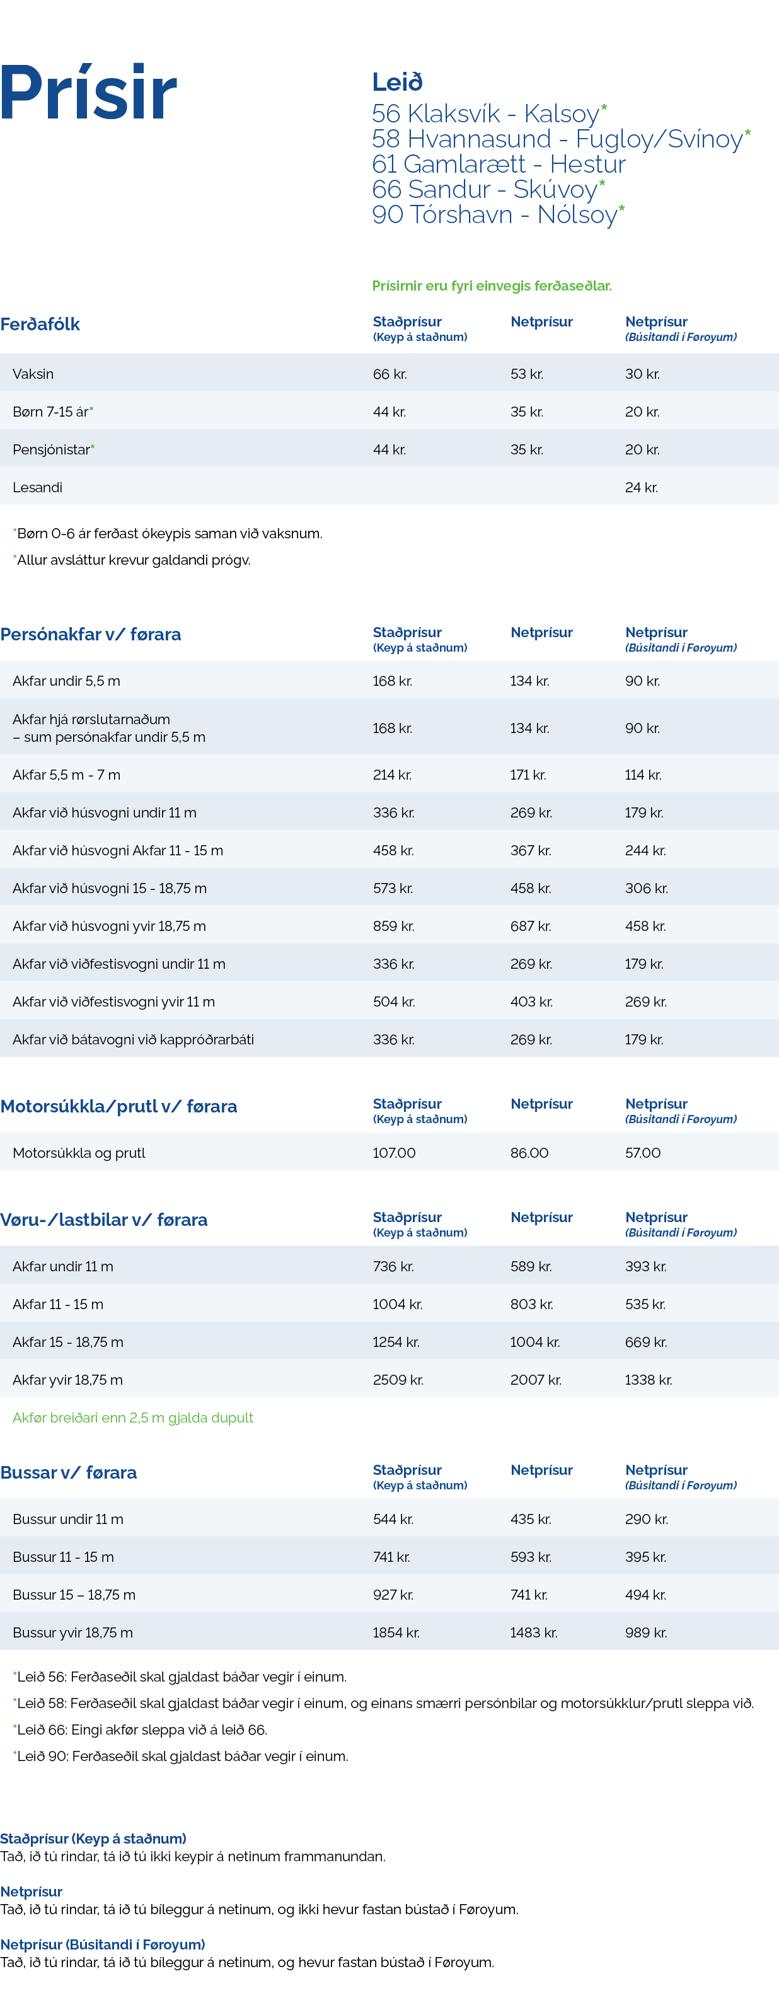
Task: Click the Bussar v/ førara heading
Action: [x=69, y=1472]
